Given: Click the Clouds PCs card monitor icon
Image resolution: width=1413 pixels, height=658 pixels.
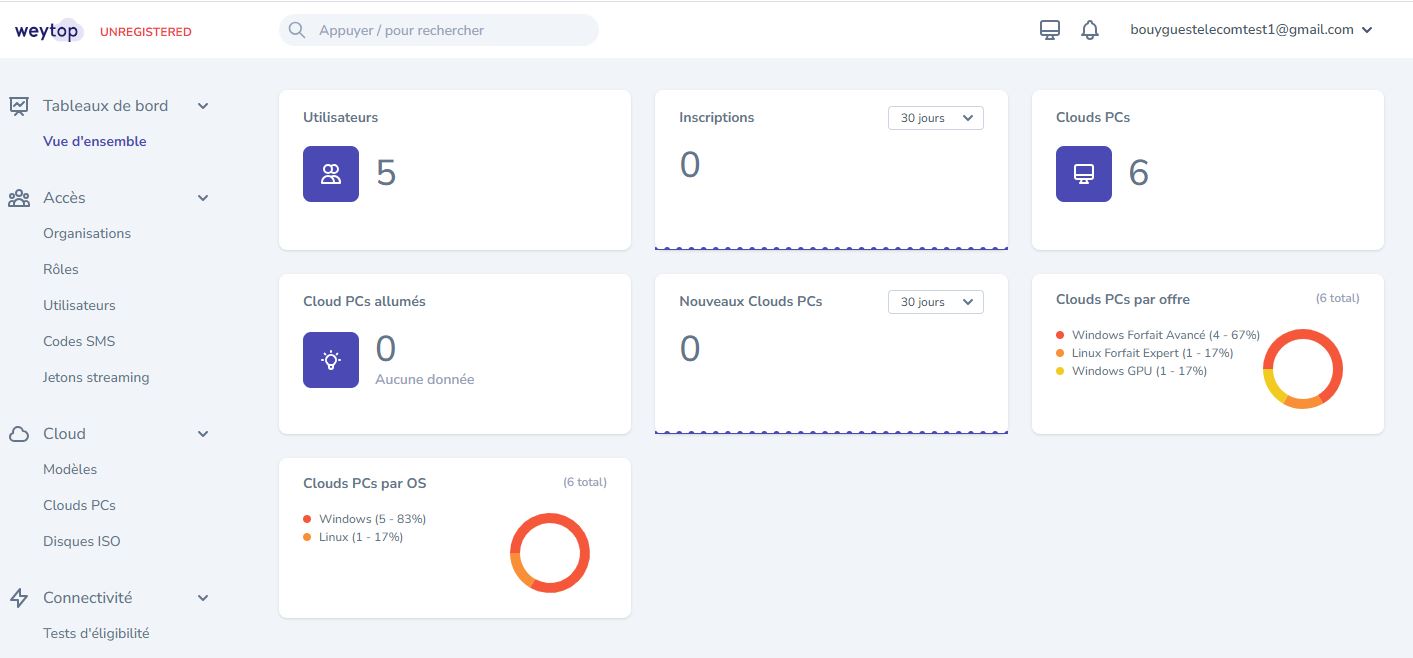Looking at the screenshot, I should pyautogui.click(x=1083, y=173).
